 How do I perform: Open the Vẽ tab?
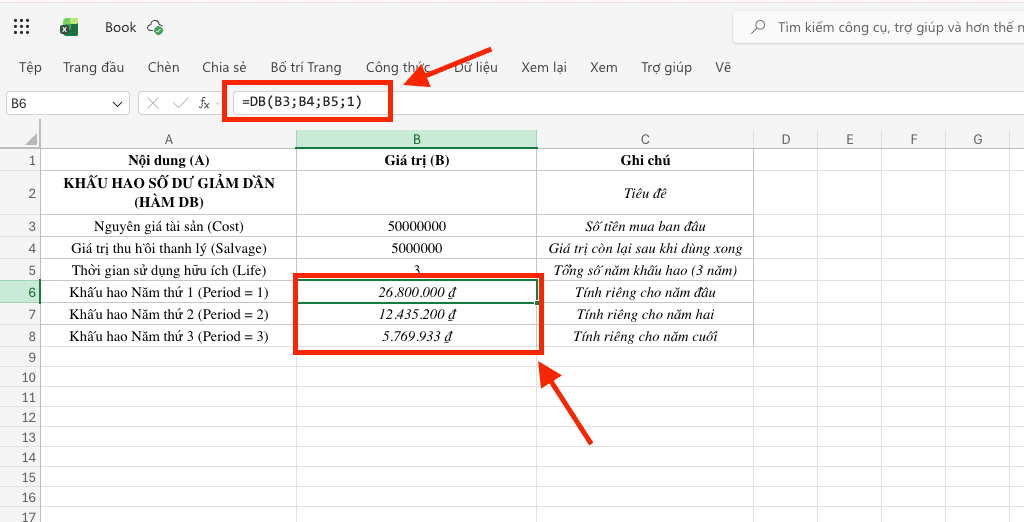point(723,67)
